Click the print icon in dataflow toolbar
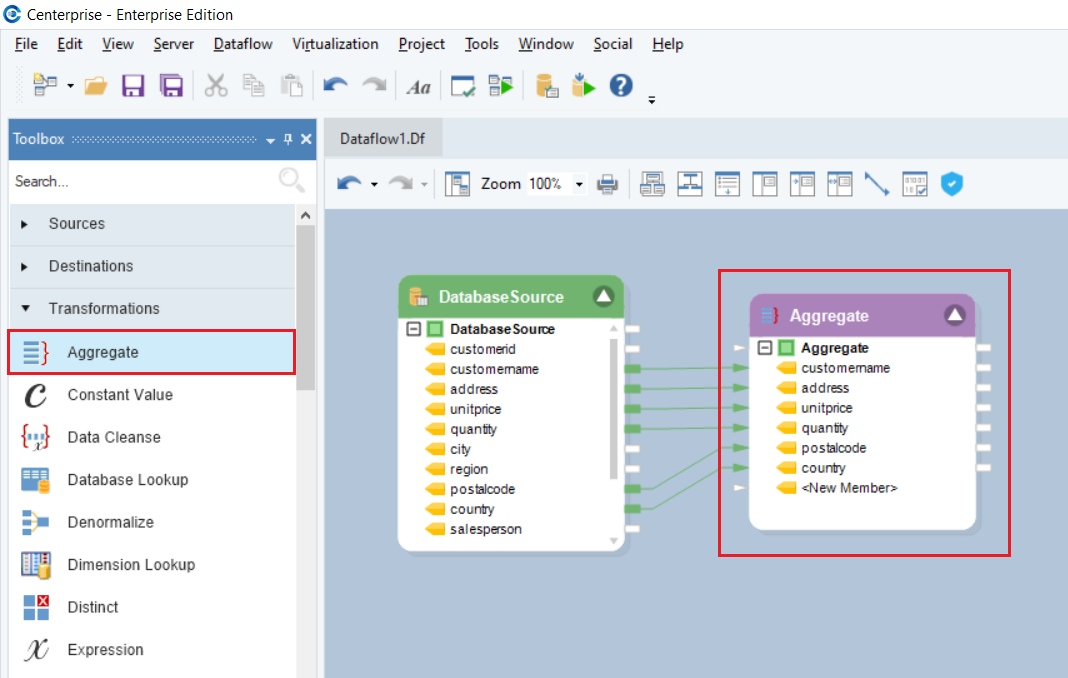This screenshot has height=678, width=1068. click(607, 184)
